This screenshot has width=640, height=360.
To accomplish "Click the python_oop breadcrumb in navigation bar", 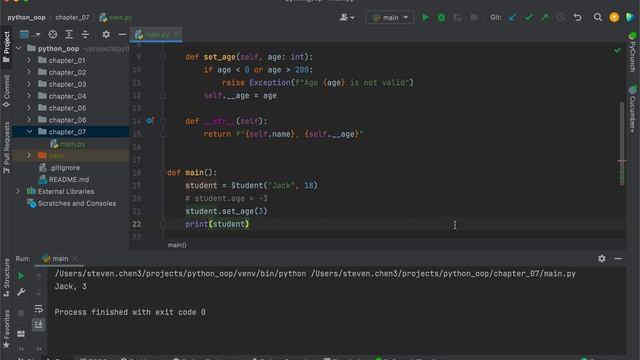I will (27, 18).
